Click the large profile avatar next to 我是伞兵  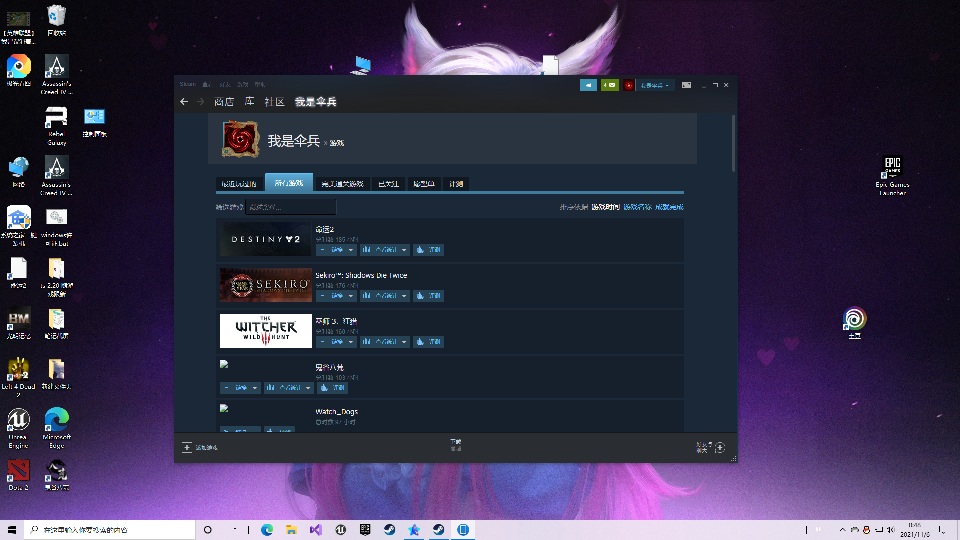pyautogui.click(x=240, y=139)
